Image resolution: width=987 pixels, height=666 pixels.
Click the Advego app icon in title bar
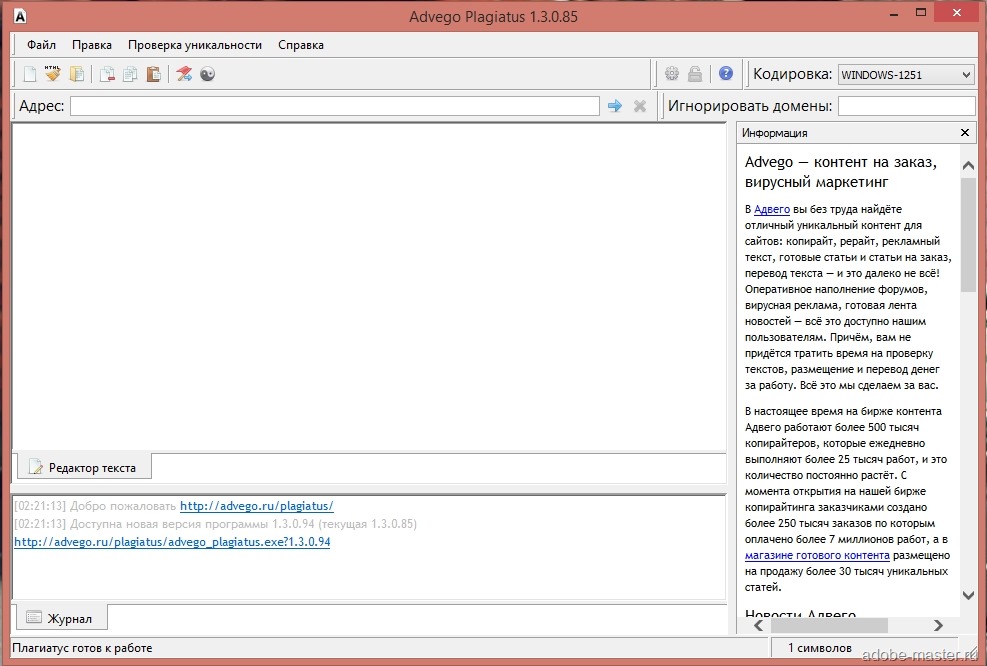20,16
